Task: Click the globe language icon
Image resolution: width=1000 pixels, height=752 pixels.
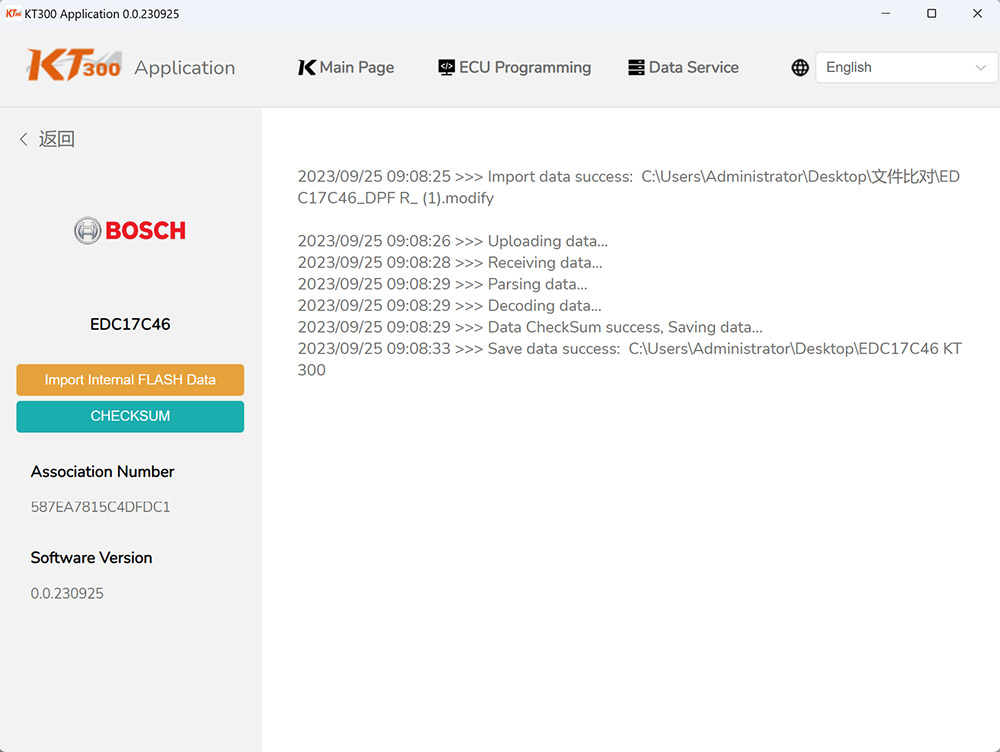Action: point(800,67)
